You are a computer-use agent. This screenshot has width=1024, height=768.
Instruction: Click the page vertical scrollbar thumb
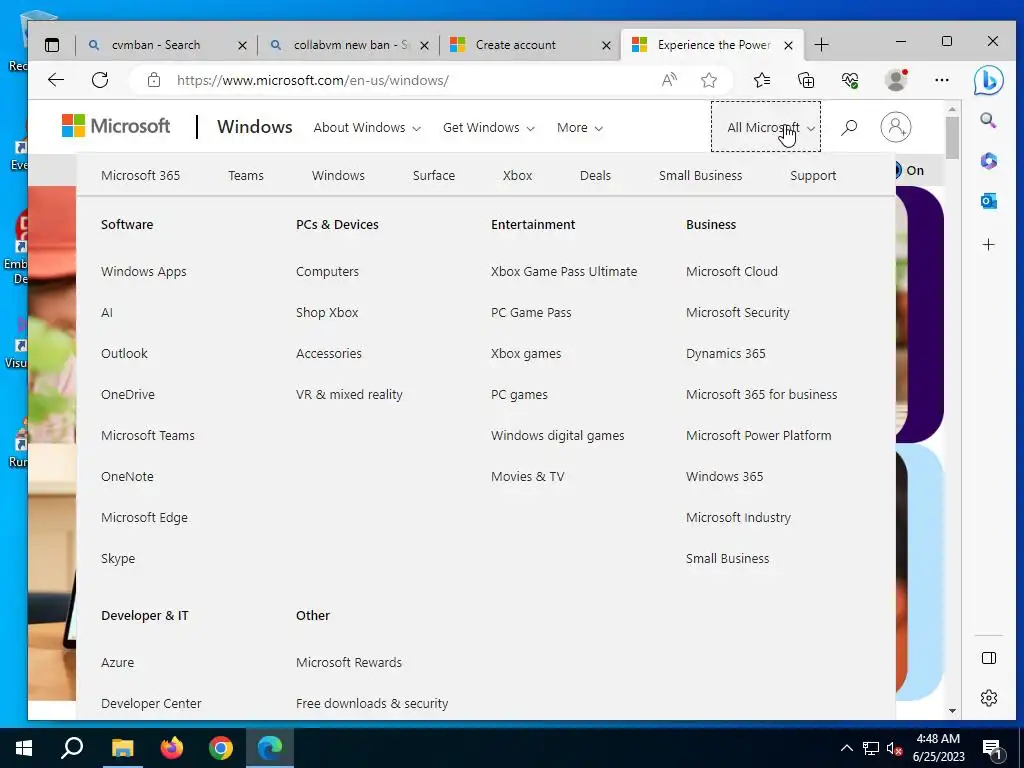click(x=952, y=137)
